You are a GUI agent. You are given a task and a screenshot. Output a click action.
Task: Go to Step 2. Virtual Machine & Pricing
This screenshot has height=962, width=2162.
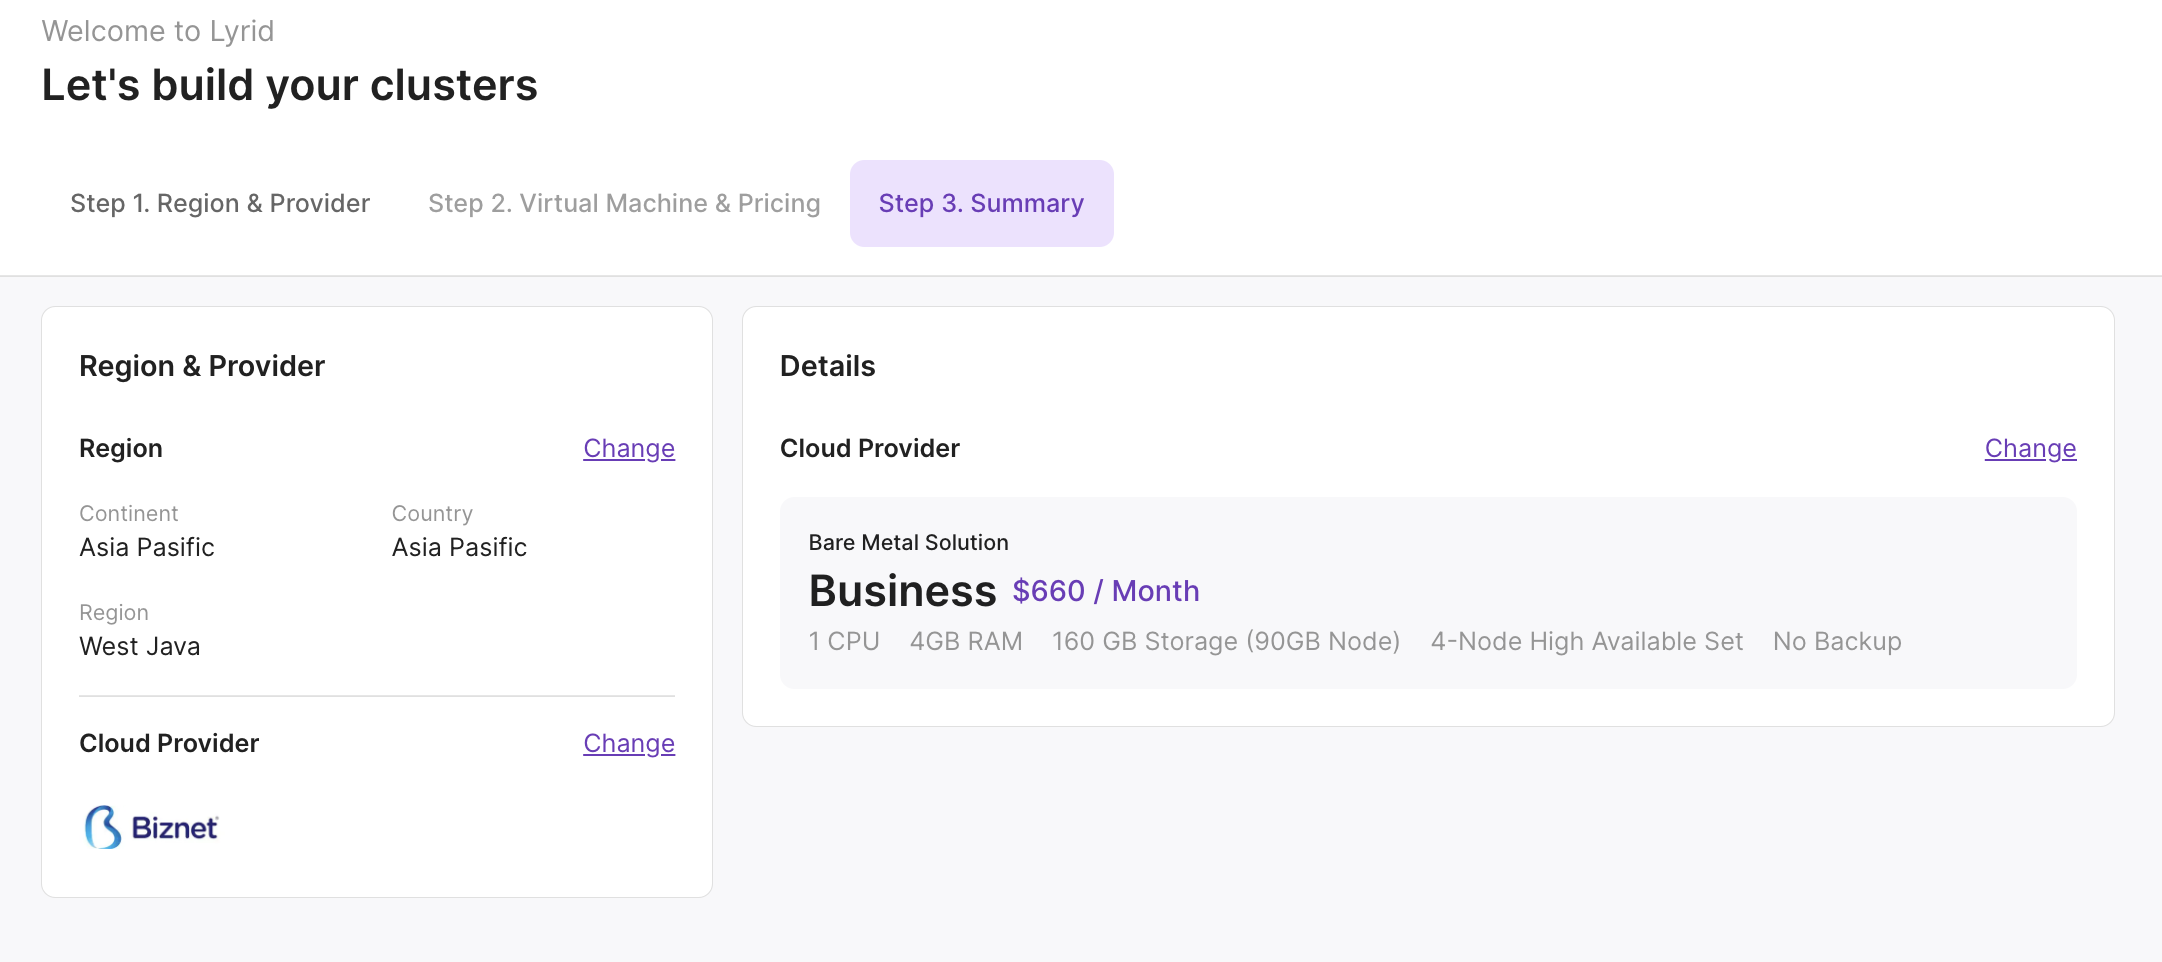(624, 203)
